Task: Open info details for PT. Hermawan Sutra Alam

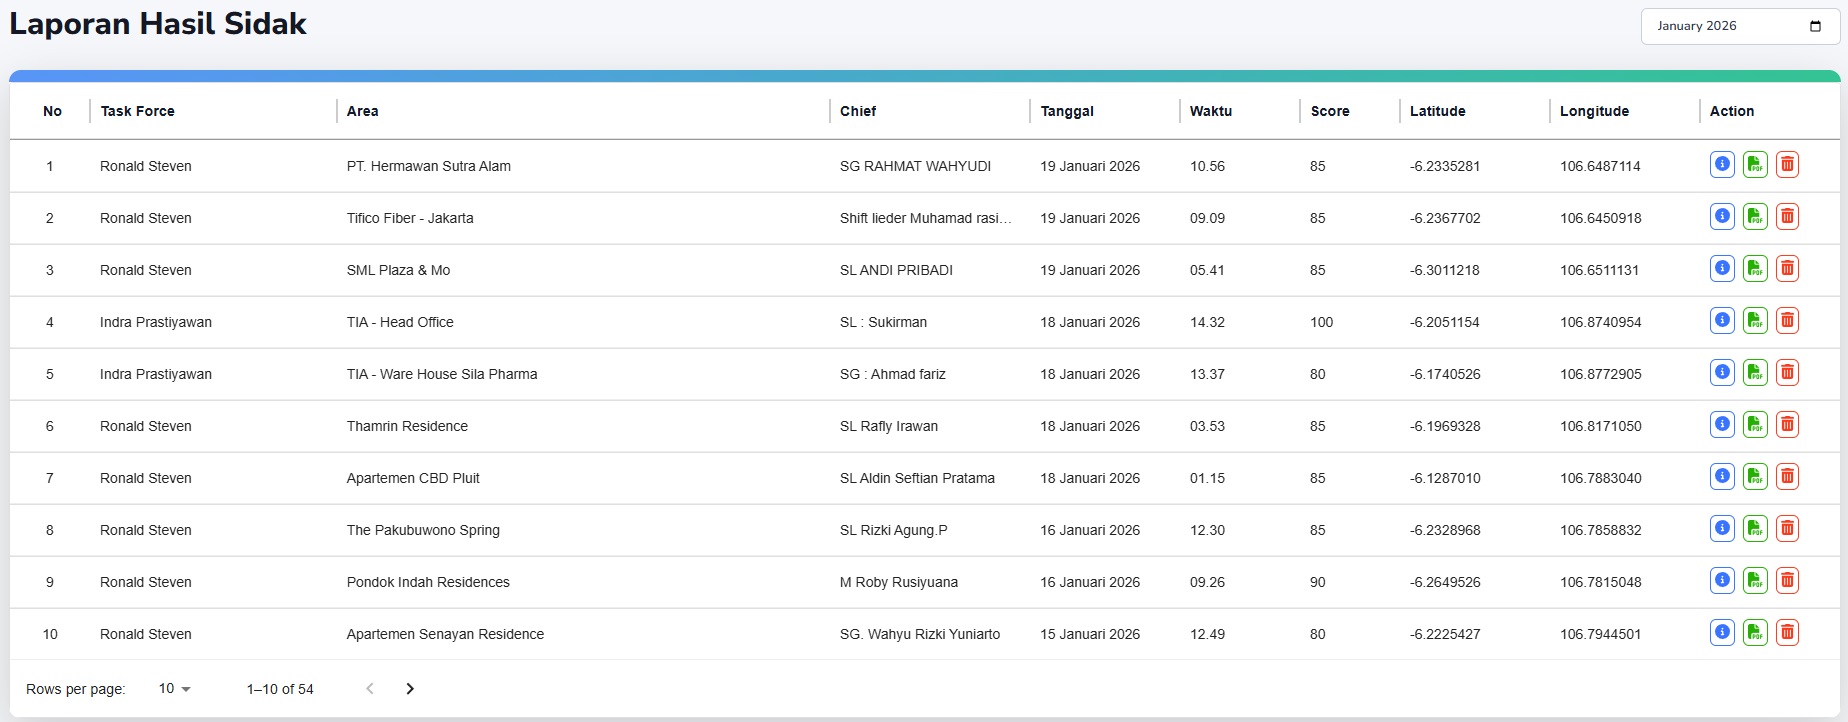Action: (1722, 165)
